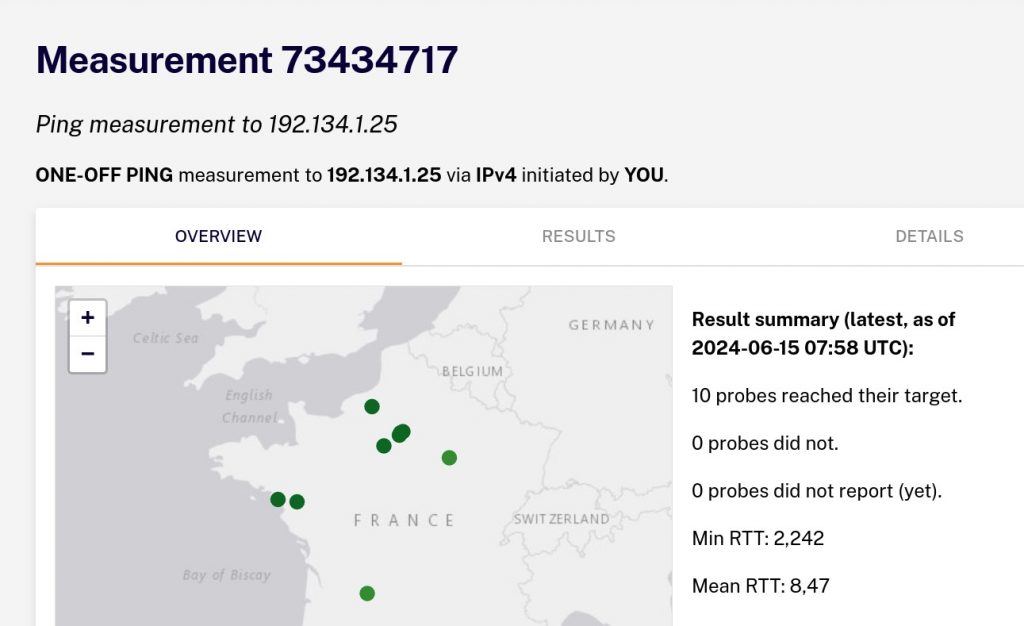Switch to the Results tab
The width and height of the screenshot is (1024, 626).
(x=578, y=236)
